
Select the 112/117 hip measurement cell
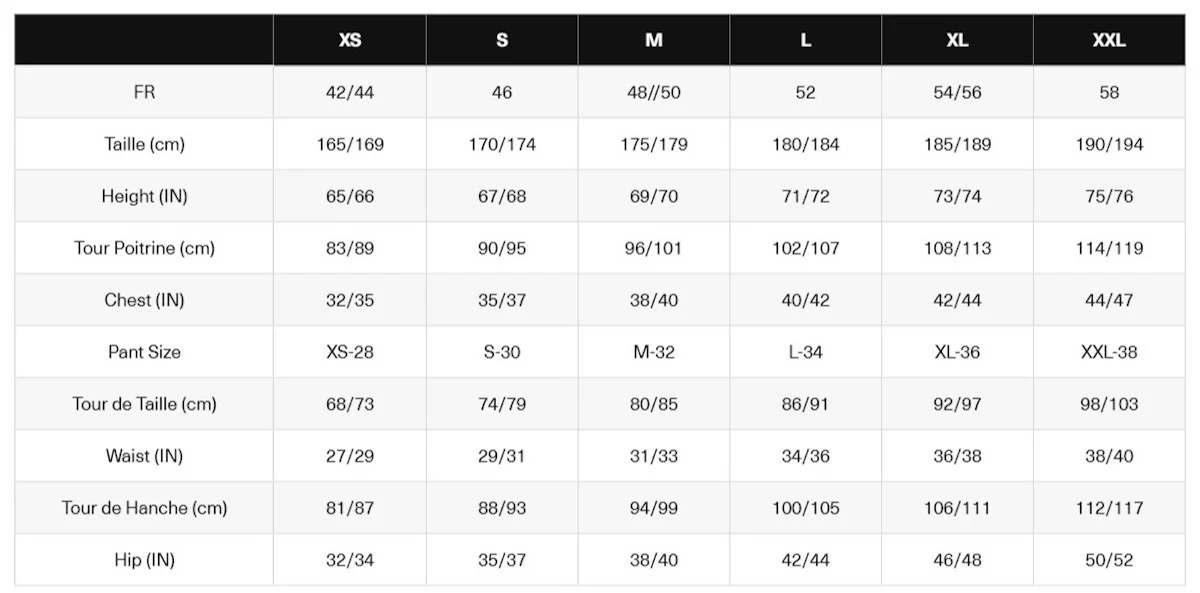point(1109,508)
